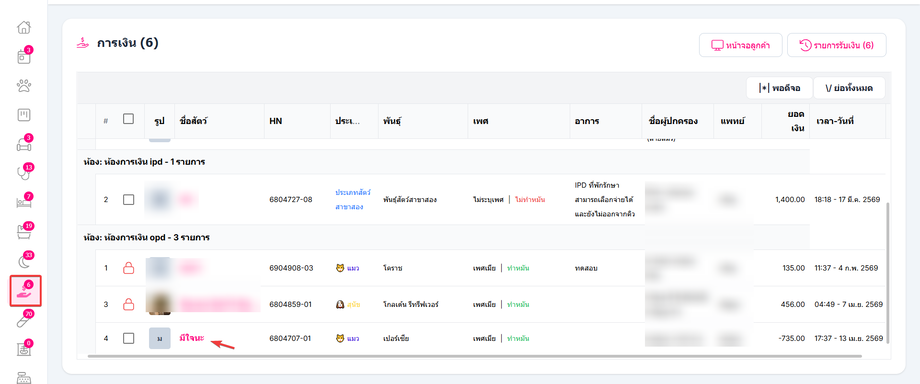The image size is (920, 384).
Task: Click cat icon in HN 6904908-03 row
Action: [x=340, y=268]
